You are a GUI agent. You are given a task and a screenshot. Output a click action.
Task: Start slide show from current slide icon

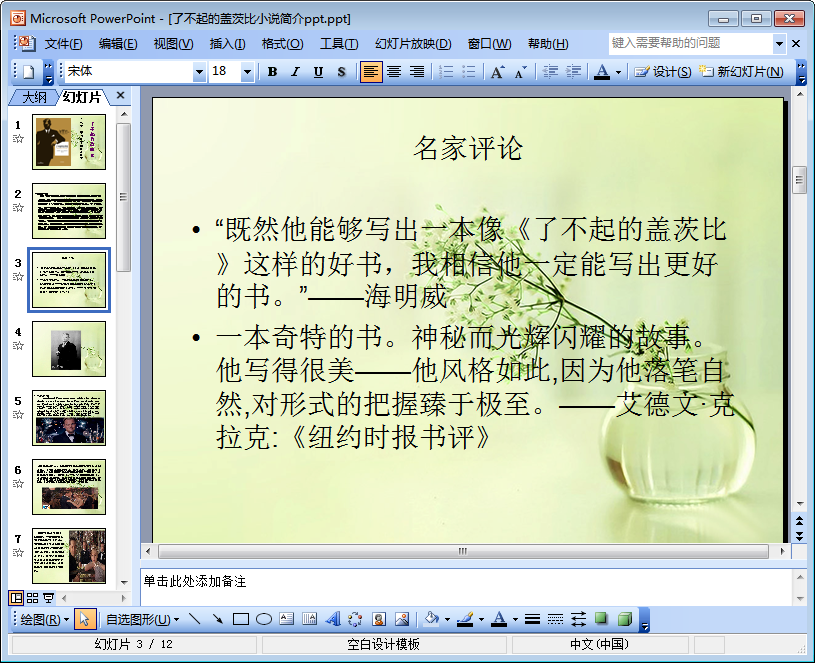(48, 598)
